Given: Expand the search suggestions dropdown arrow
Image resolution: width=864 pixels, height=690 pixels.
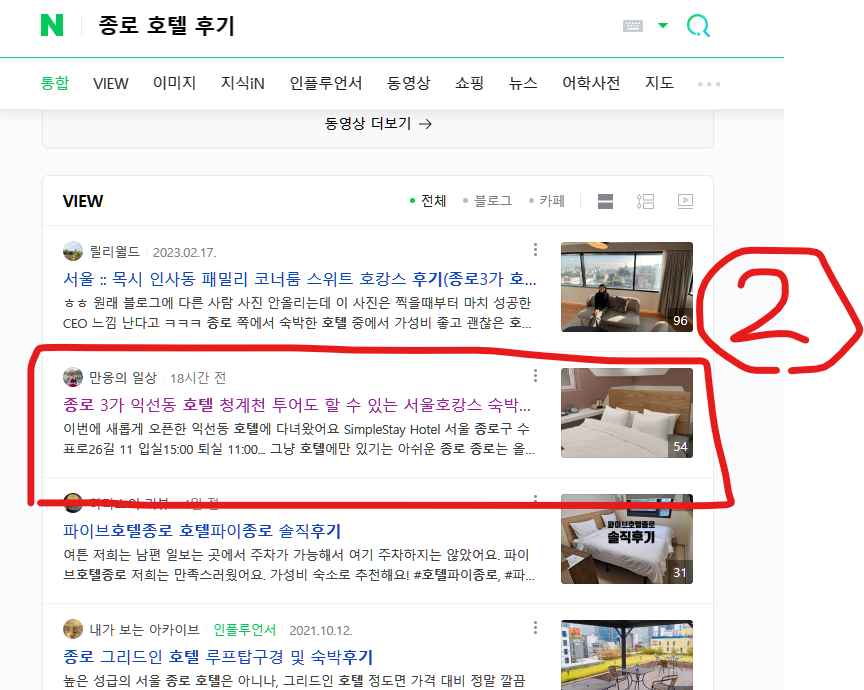Looking at the screenshot, I should tap(663, 25).
